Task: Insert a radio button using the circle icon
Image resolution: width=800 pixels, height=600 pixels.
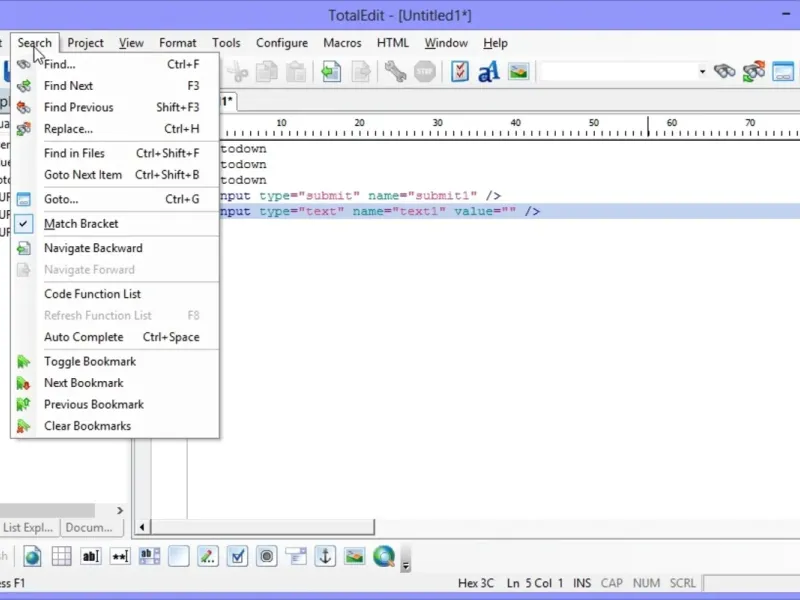Action: [x=266, y=556]
